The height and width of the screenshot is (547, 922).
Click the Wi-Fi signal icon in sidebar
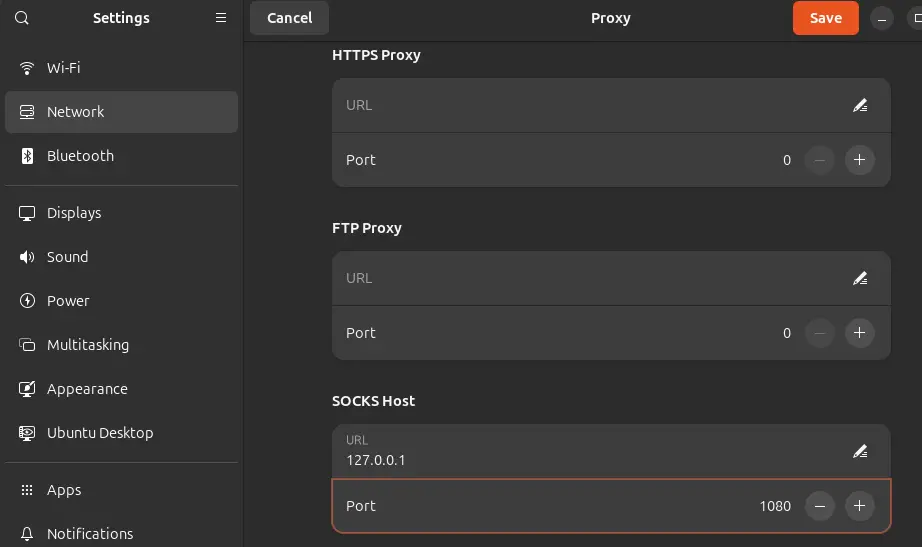click(26, 68)
